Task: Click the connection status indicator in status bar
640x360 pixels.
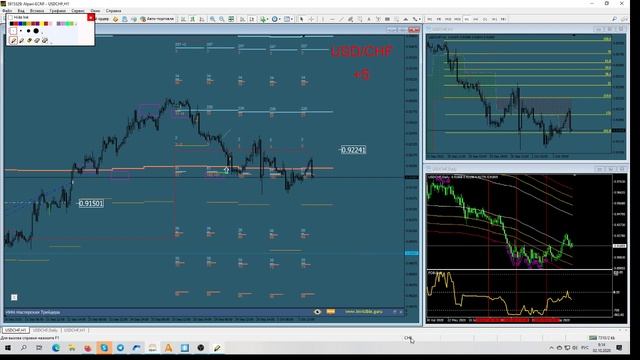Action: click(602, 338)
